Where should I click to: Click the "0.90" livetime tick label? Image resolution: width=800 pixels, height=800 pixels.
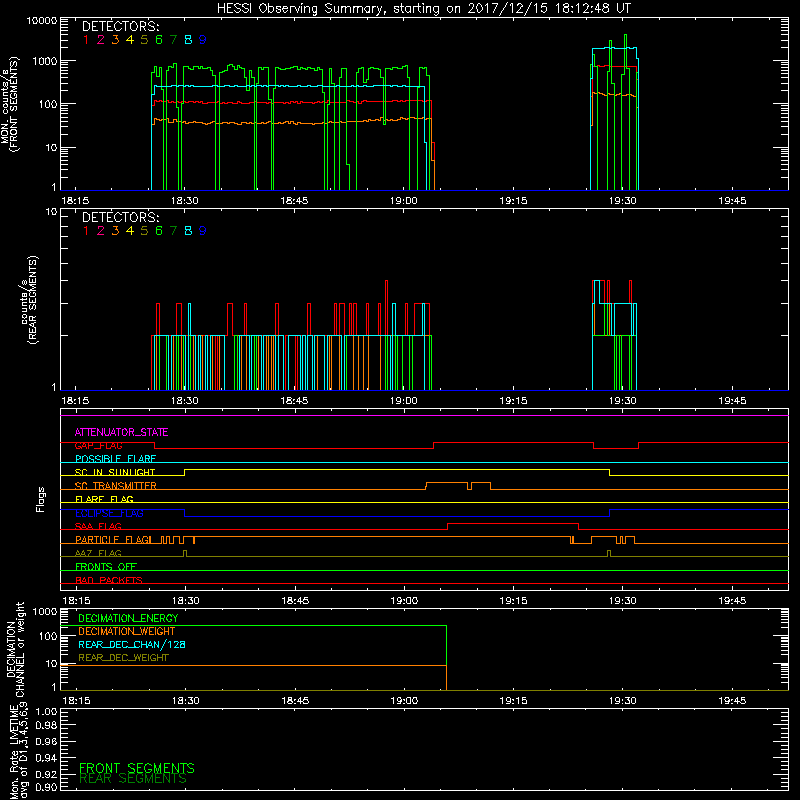pyautogui.click(x=46, y=787)
